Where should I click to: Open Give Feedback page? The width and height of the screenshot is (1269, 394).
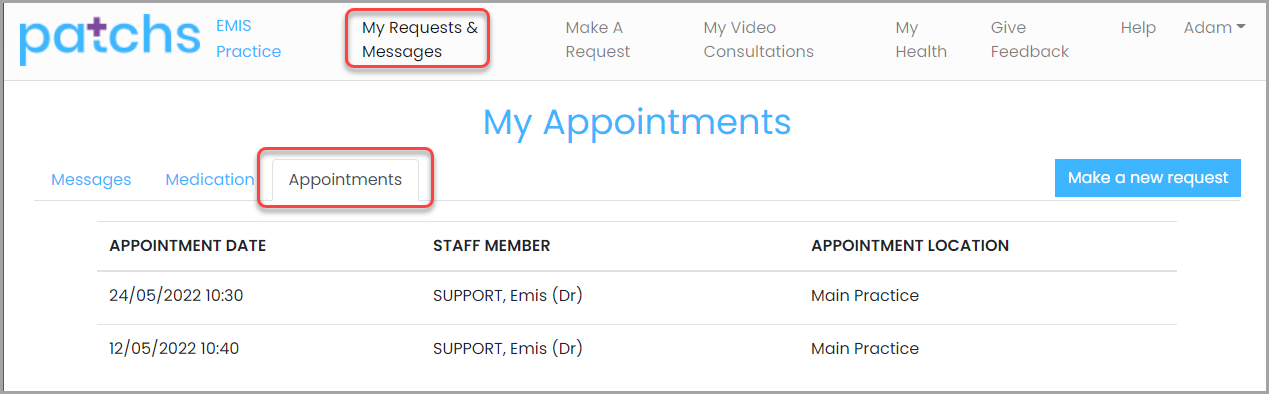[x=1030, y=40]
